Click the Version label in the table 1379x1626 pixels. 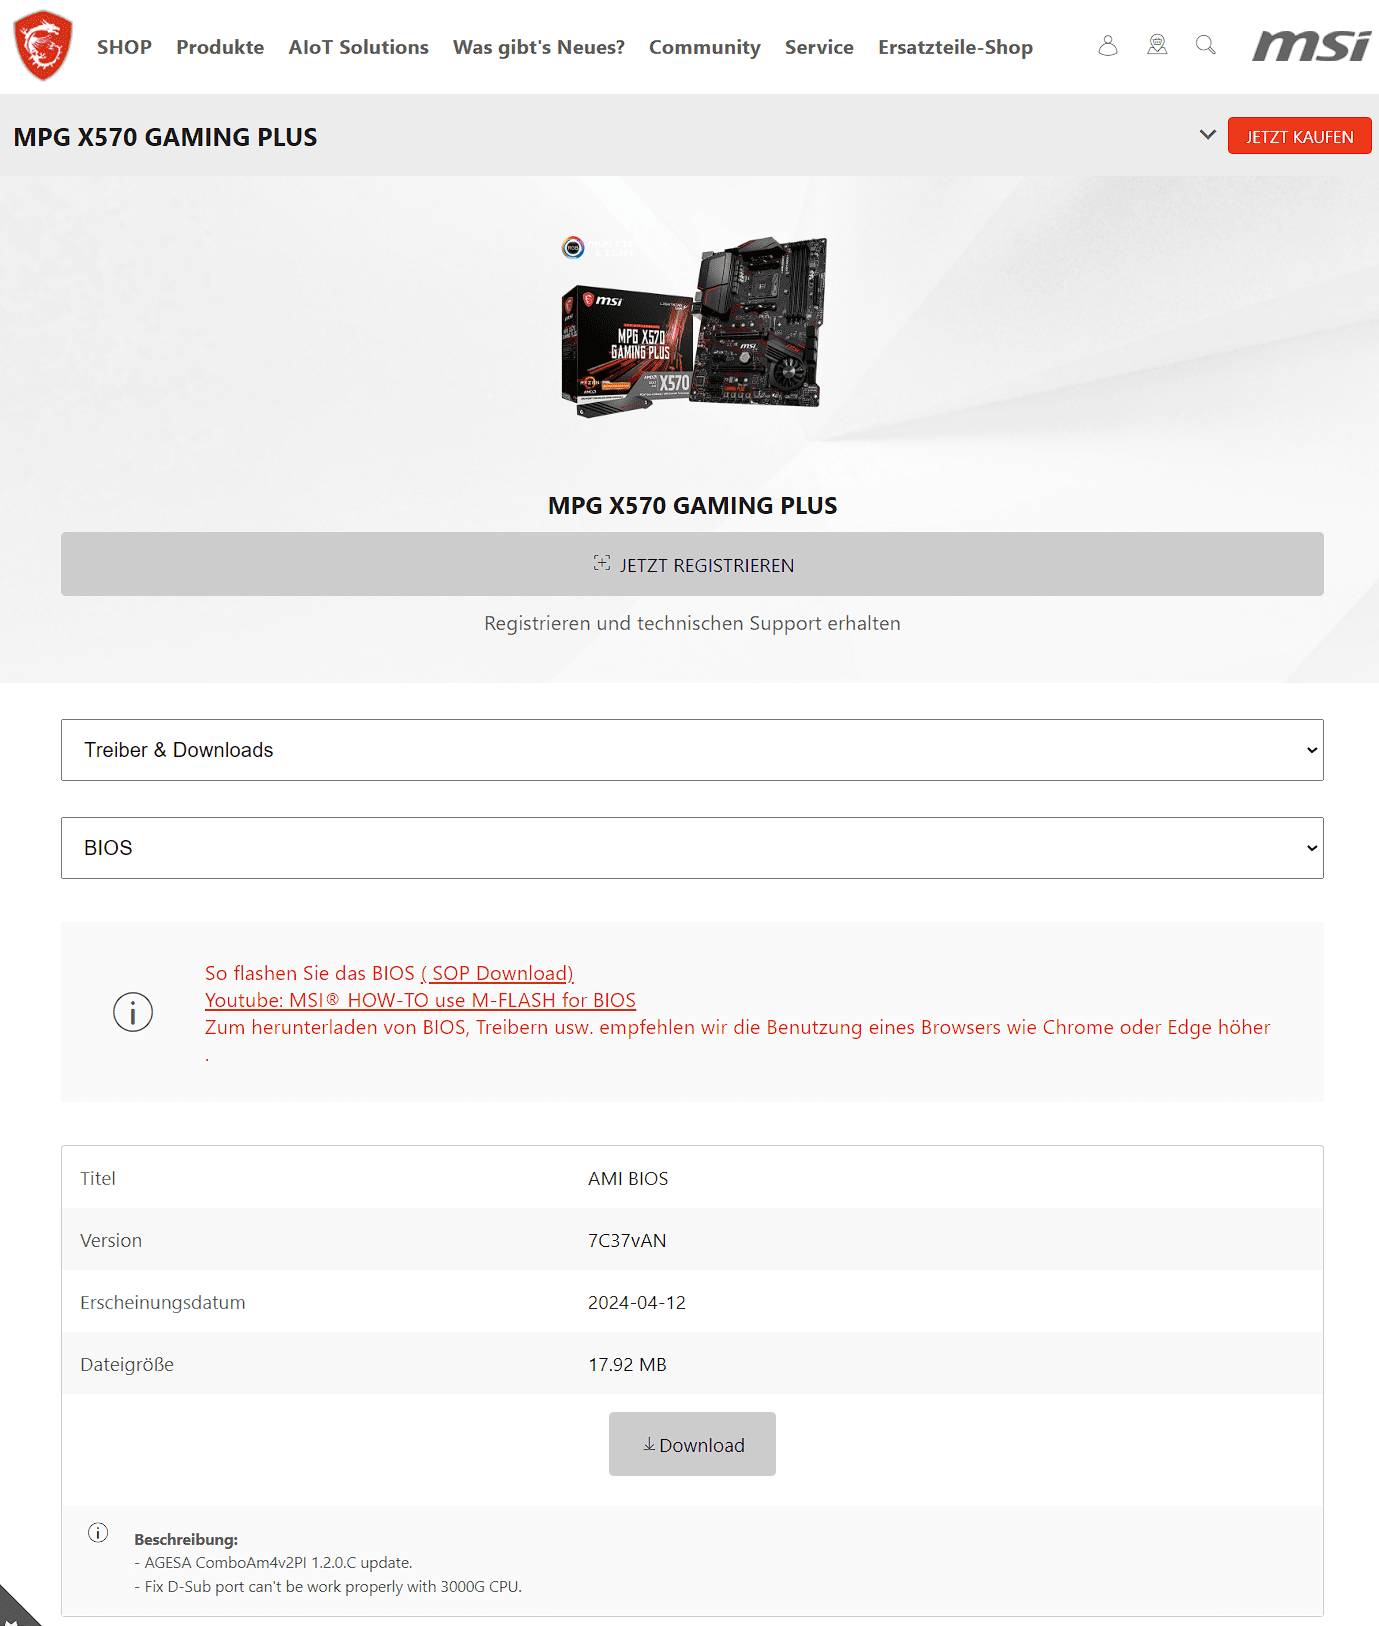(x=111, y=1240)
